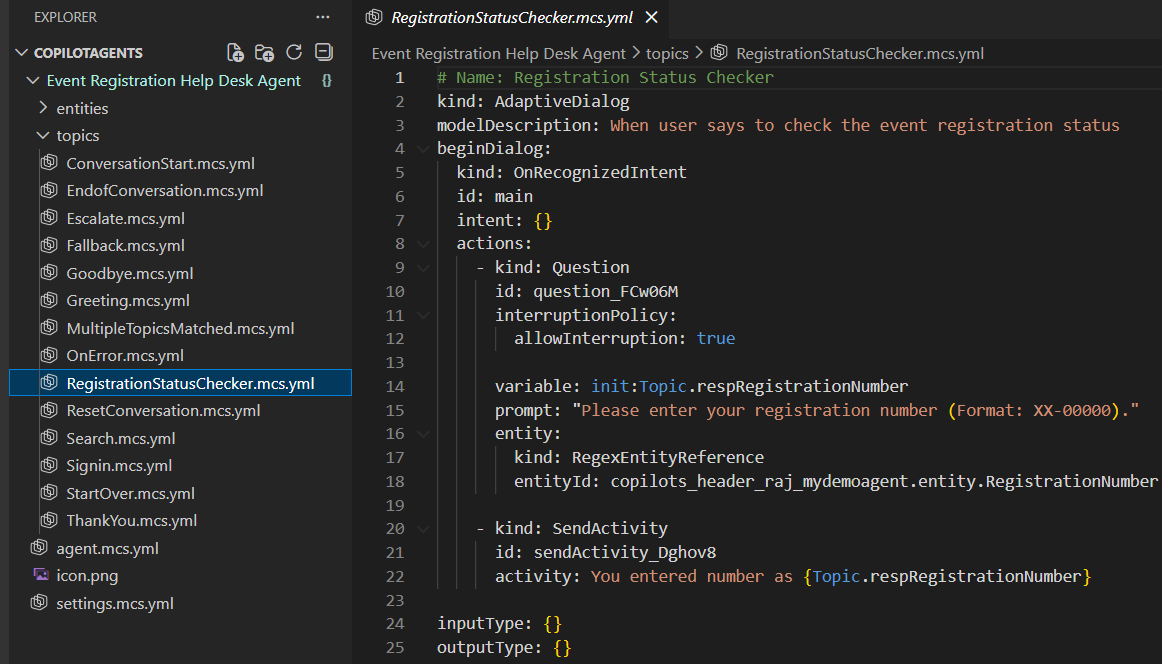Viewport: 1162px width, 664px height.
Task: Fold the beginDialog block at line 4
Action: (x=424, y=149)
